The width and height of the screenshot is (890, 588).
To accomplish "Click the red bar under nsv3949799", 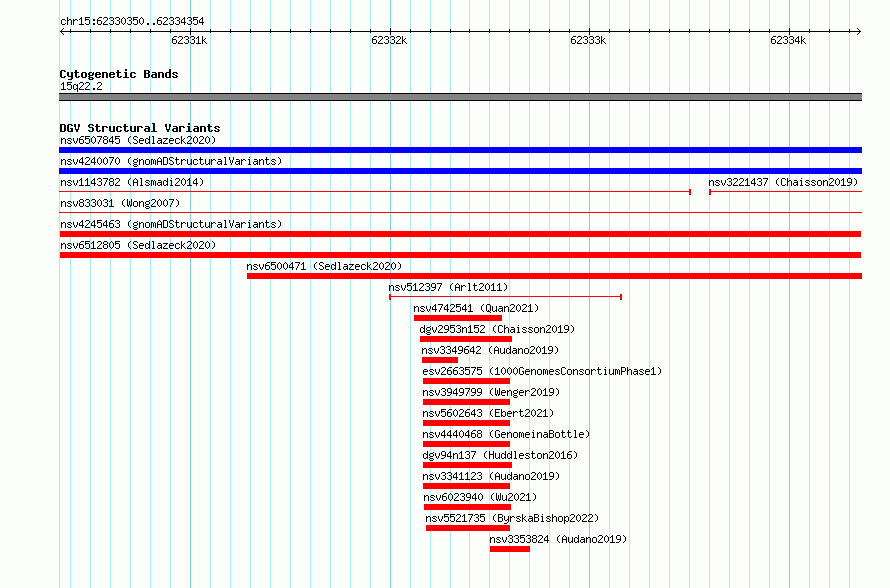I will click(466, 402).
